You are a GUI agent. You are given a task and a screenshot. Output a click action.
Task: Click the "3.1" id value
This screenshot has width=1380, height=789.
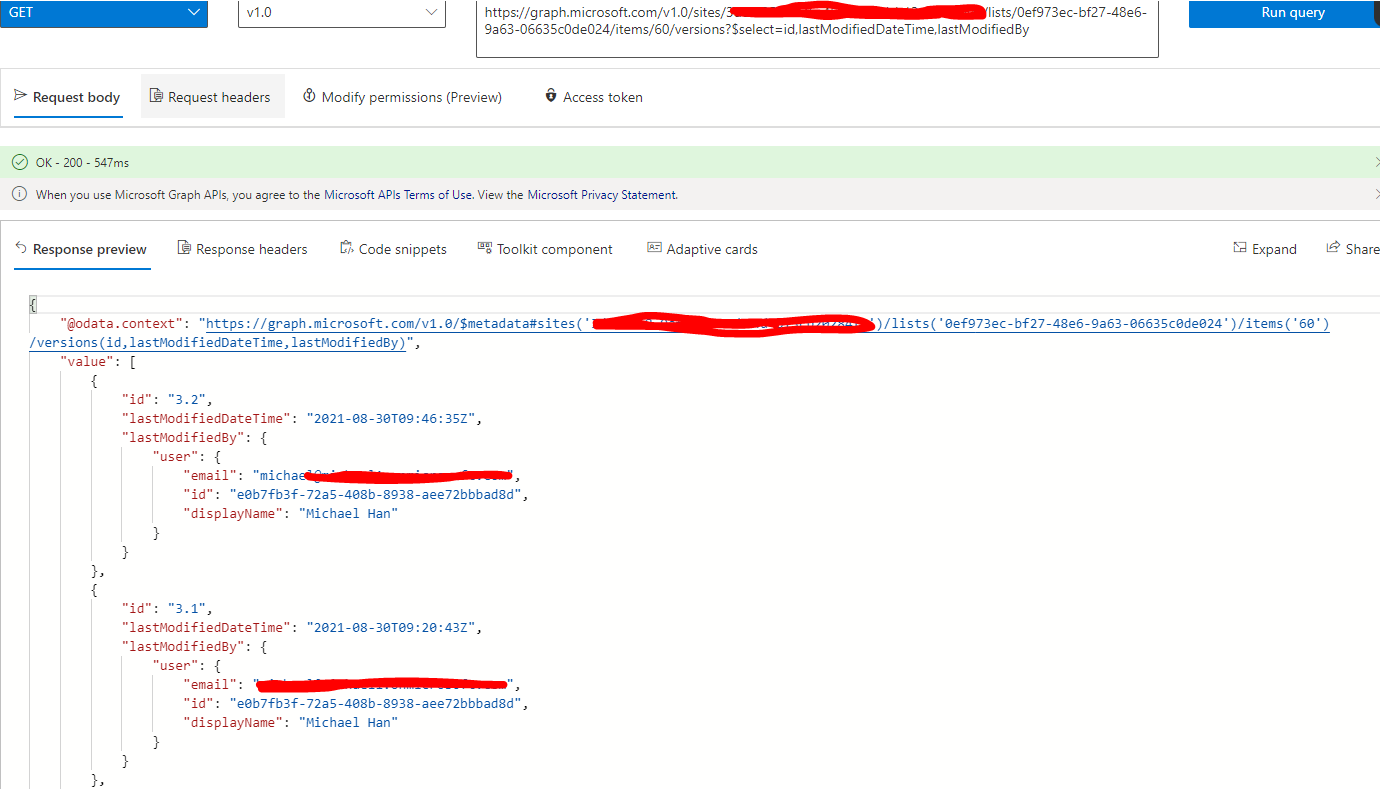(x=187, y=608)
